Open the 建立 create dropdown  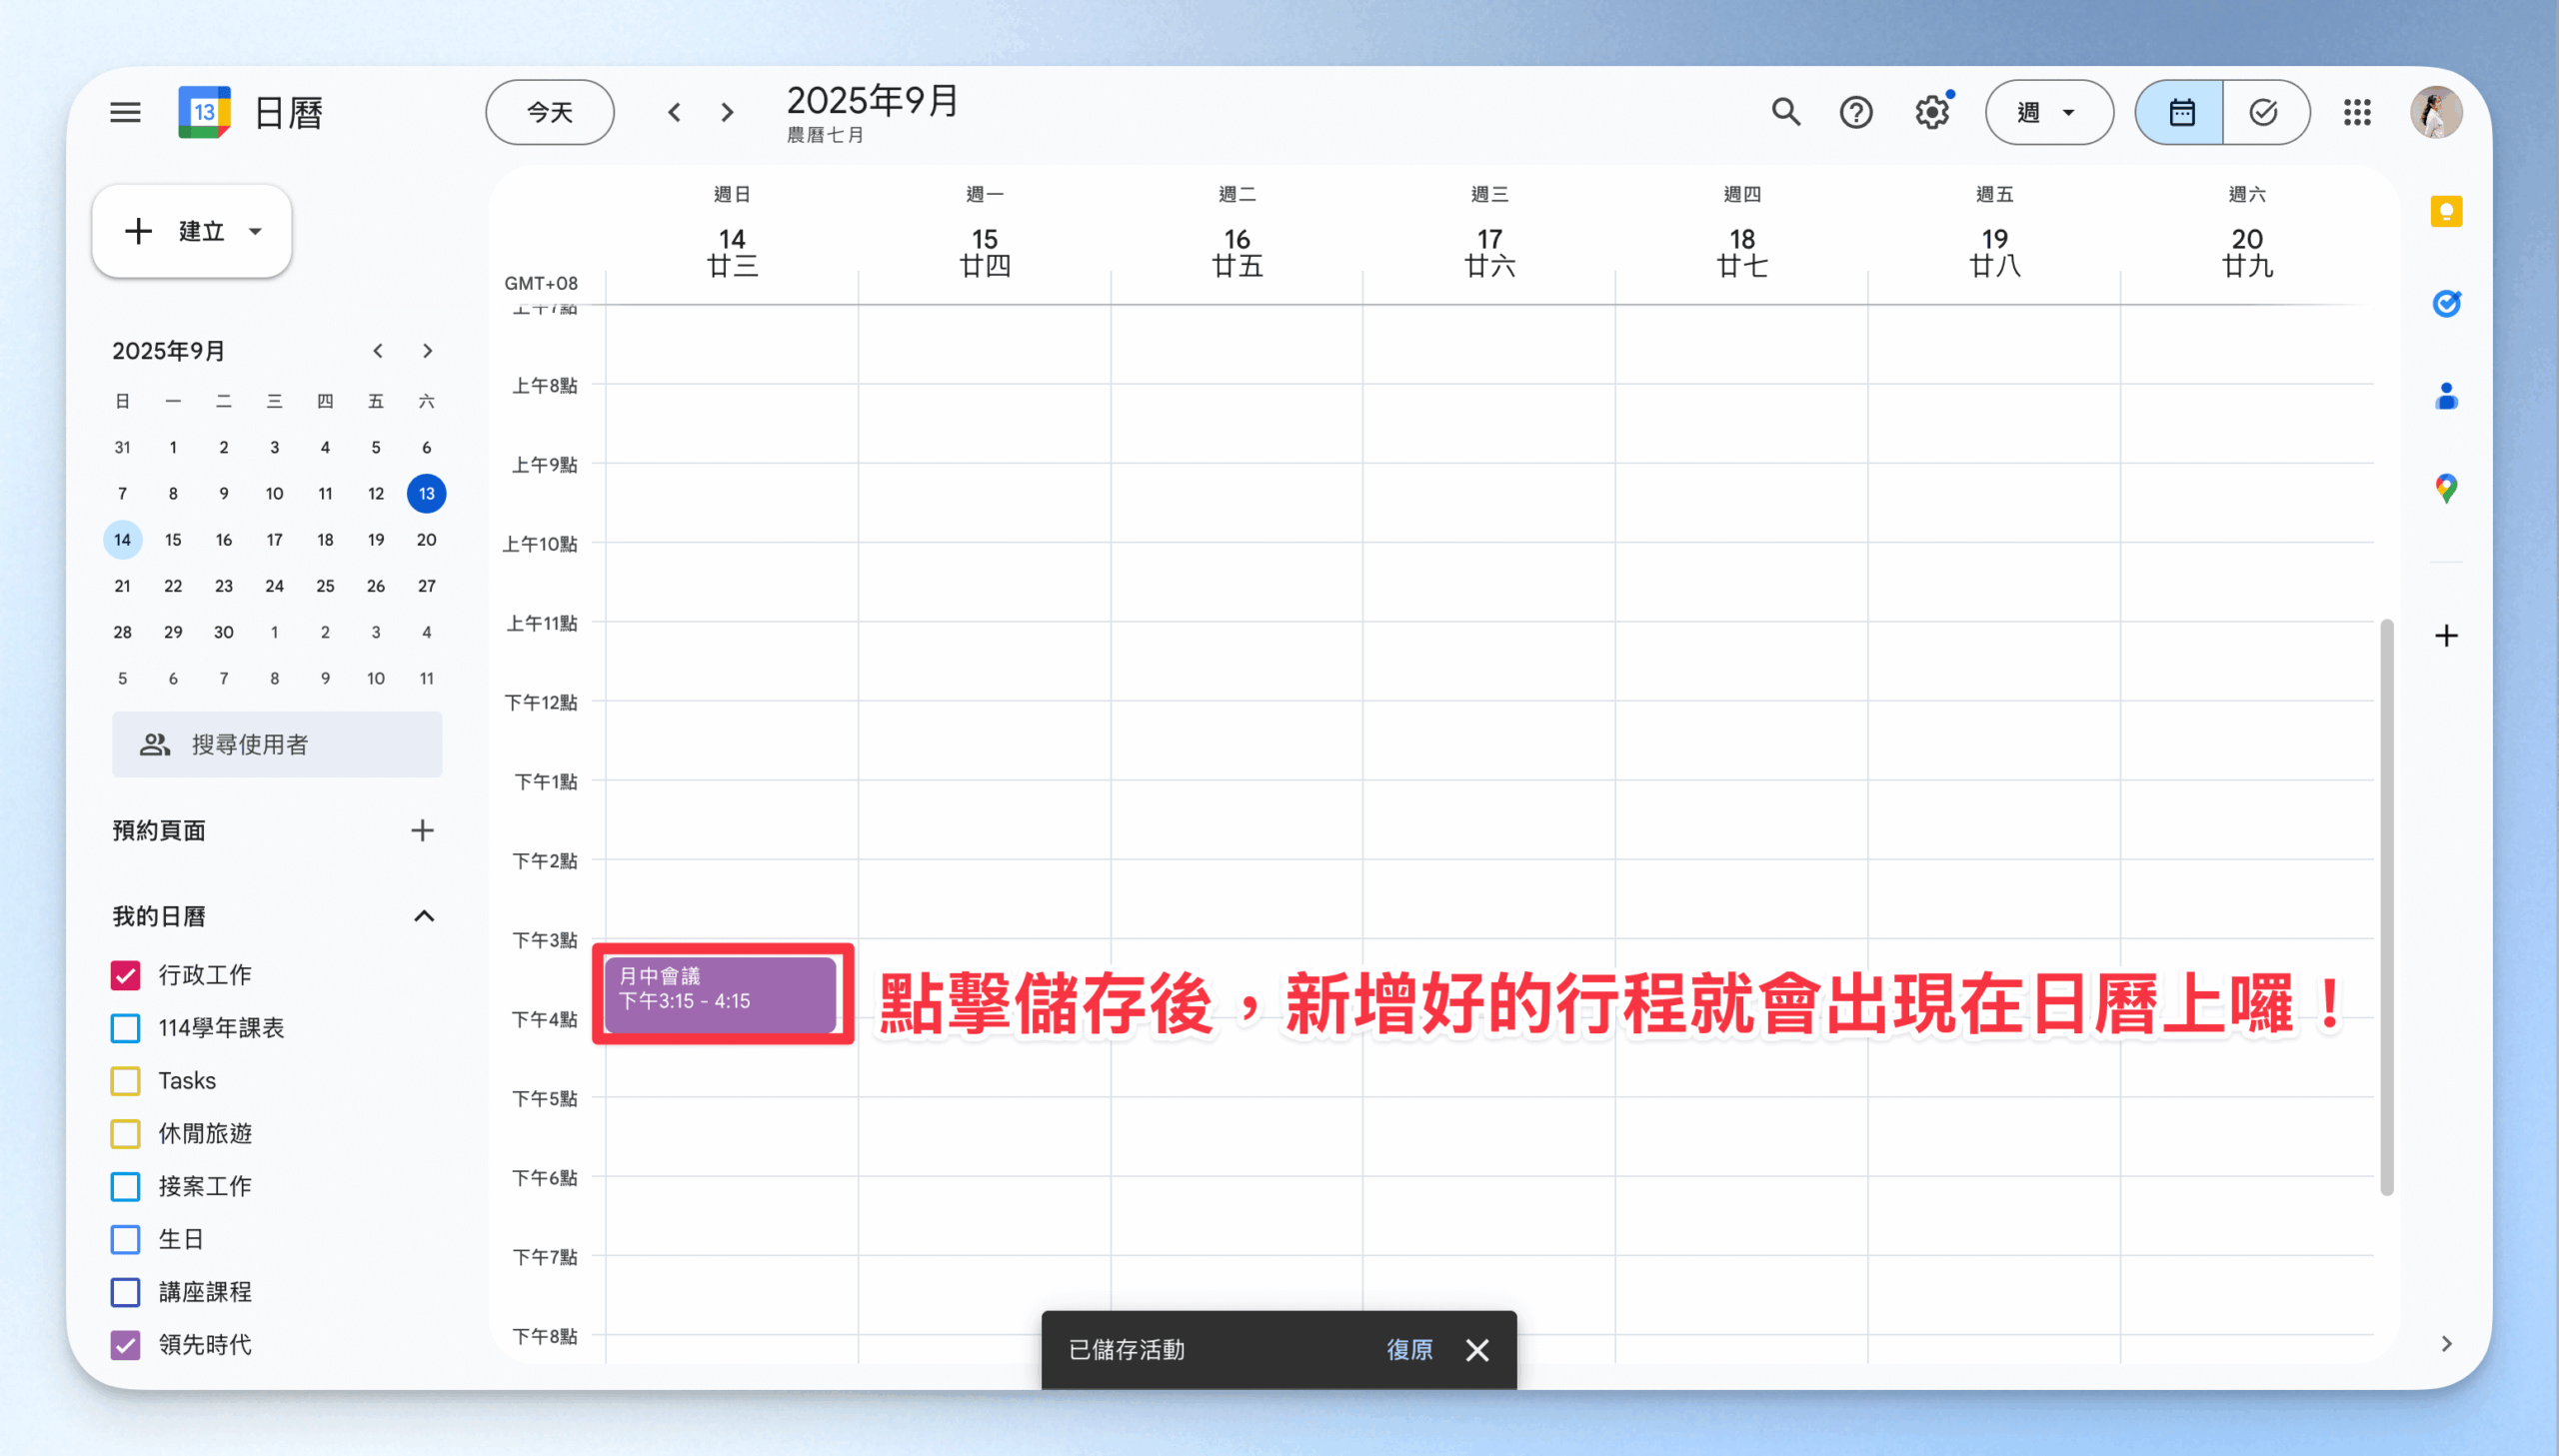point(192,231)
